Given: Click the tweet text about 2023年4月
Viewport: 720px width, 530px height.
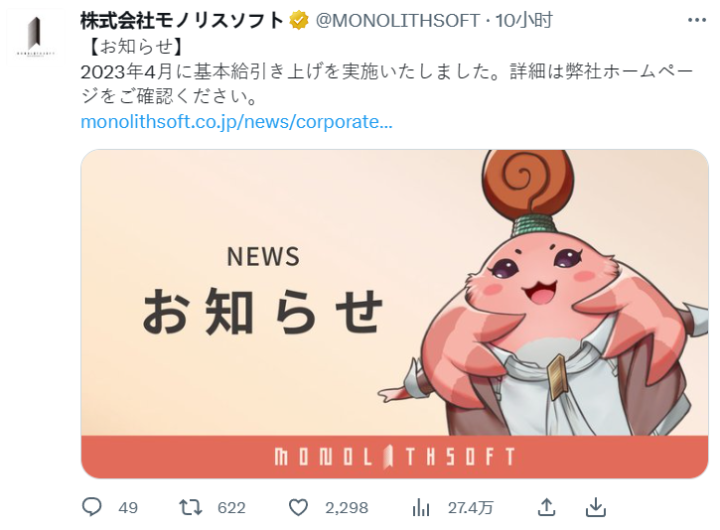Looking at the screenshot, I should click(x=387, y=84).
